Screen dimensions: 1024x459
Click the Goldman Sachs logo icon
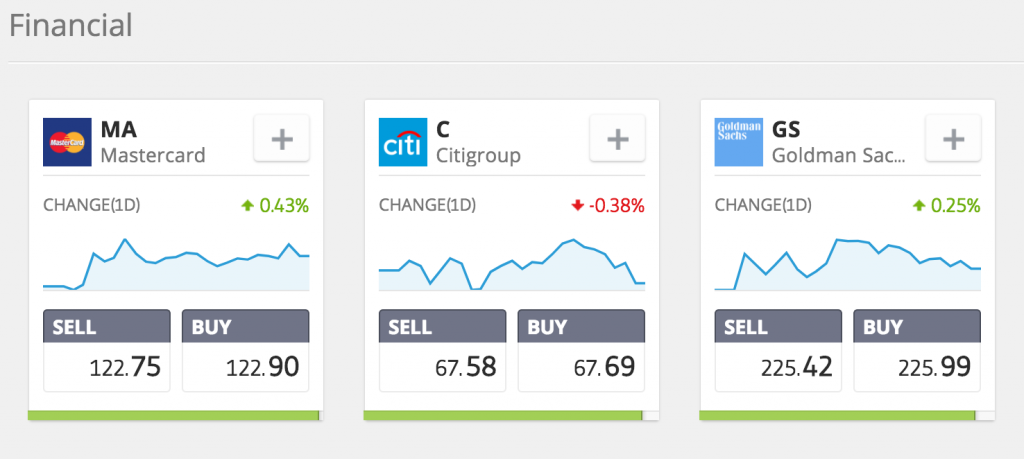pyautogui.click(x=739, y=142)
